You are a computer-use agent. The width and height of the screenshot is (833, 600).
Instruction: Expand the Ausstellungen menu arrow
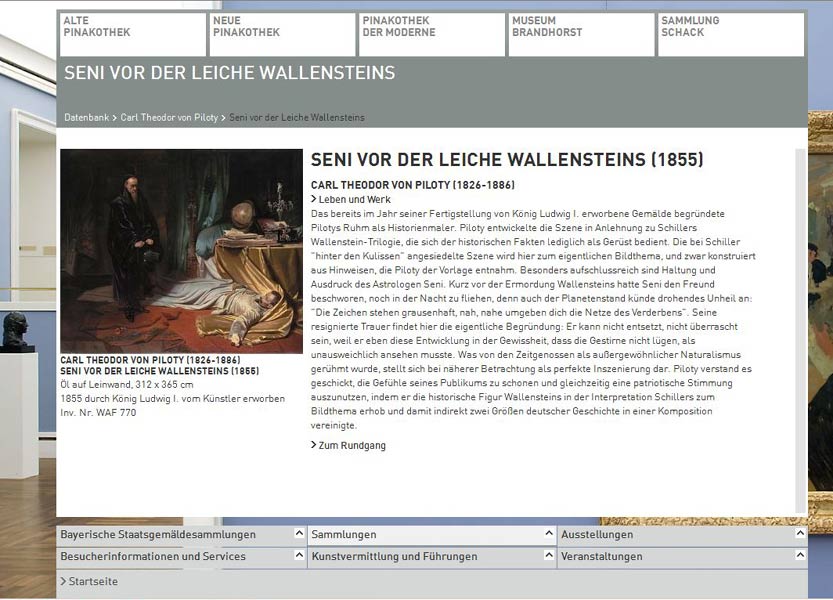point(799,534)
